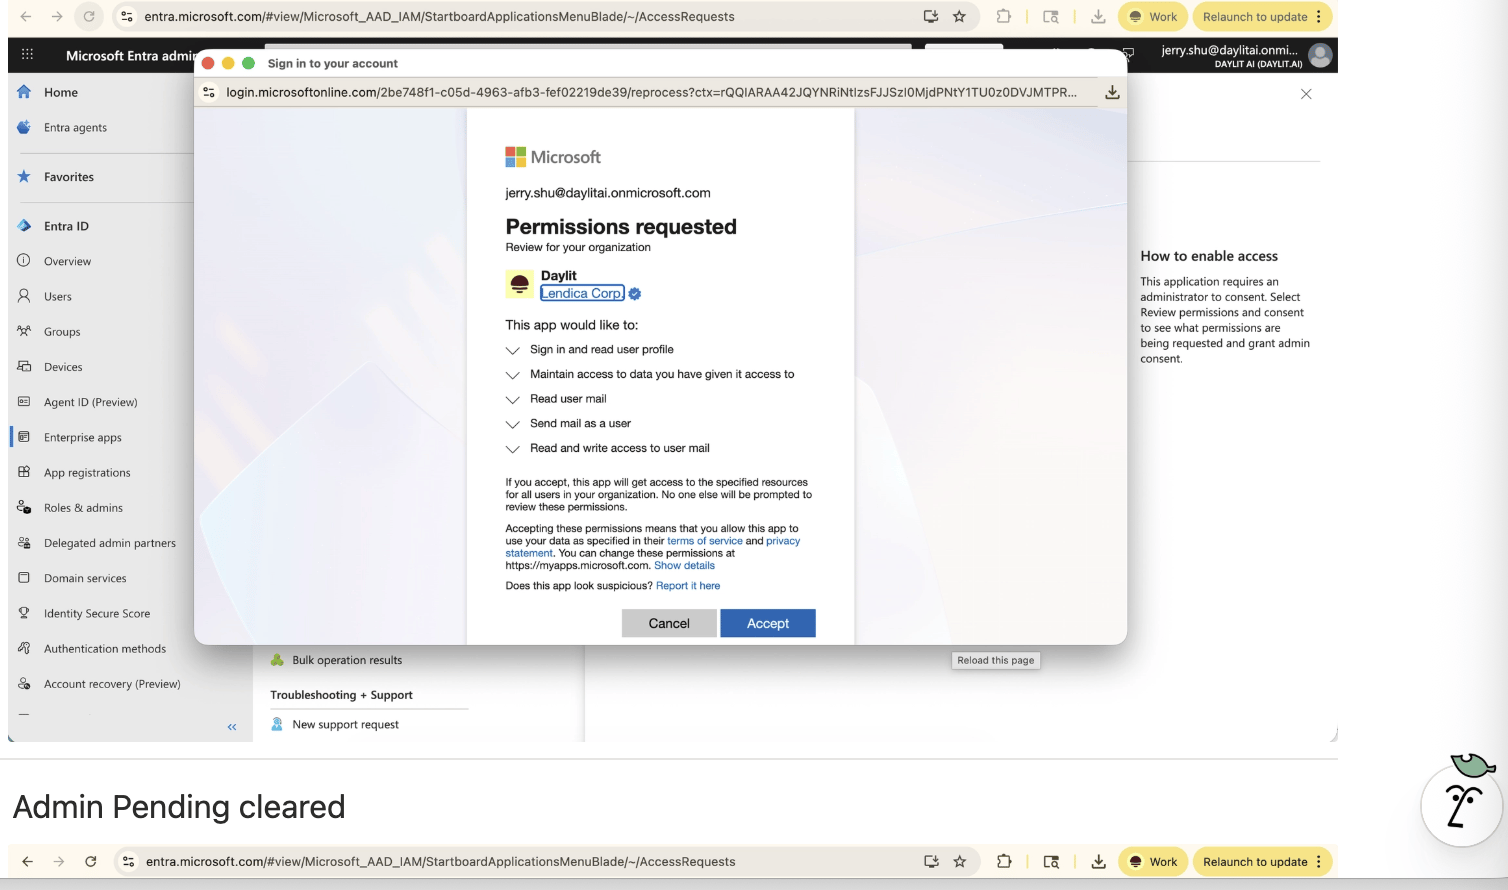Click 'Report it here' link
This screenshot has height=890, width=1508.
[x=688, y=586]
